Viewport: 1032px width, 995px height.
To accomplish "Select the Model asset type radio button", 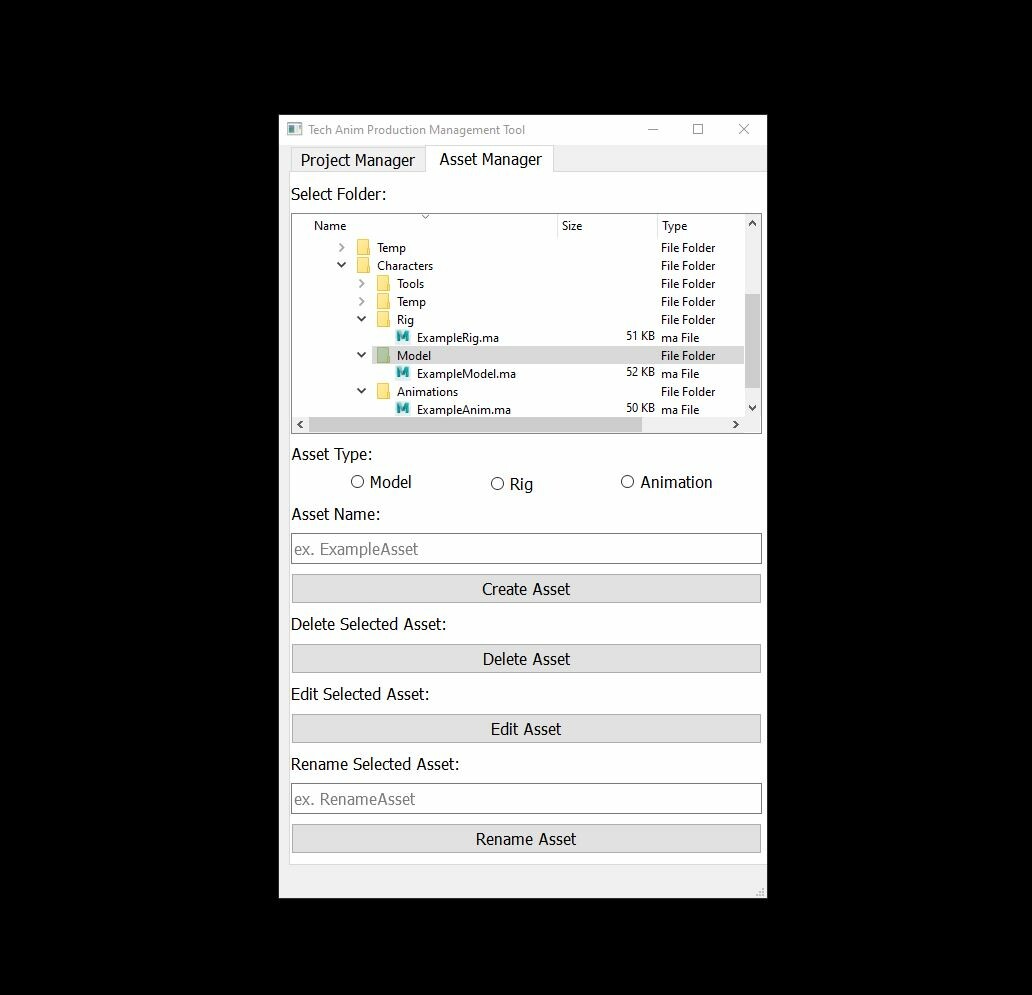I will pos(357,481).
